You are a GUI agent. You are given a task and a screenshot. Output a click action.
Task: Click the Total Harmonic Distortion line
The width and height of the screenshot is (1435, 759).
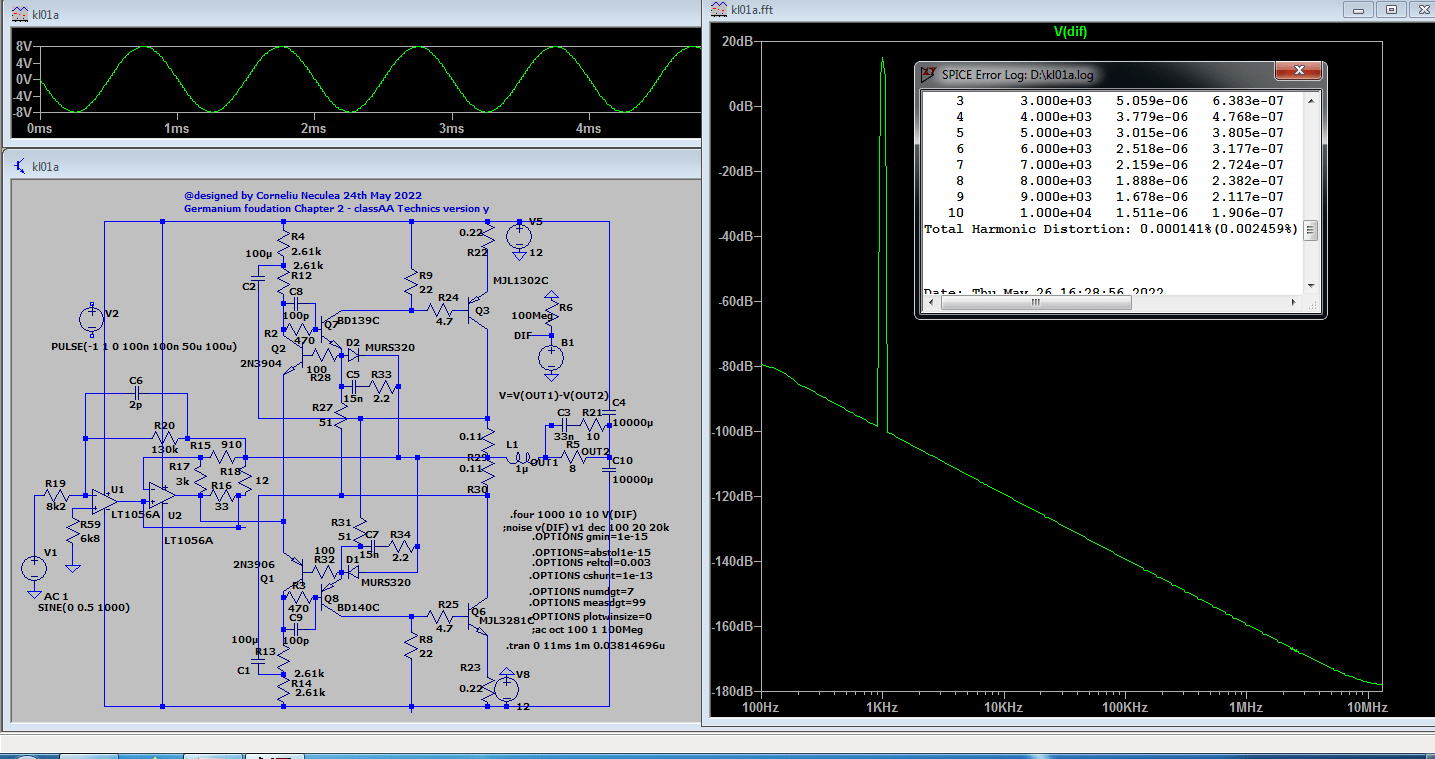[1110, 229]
